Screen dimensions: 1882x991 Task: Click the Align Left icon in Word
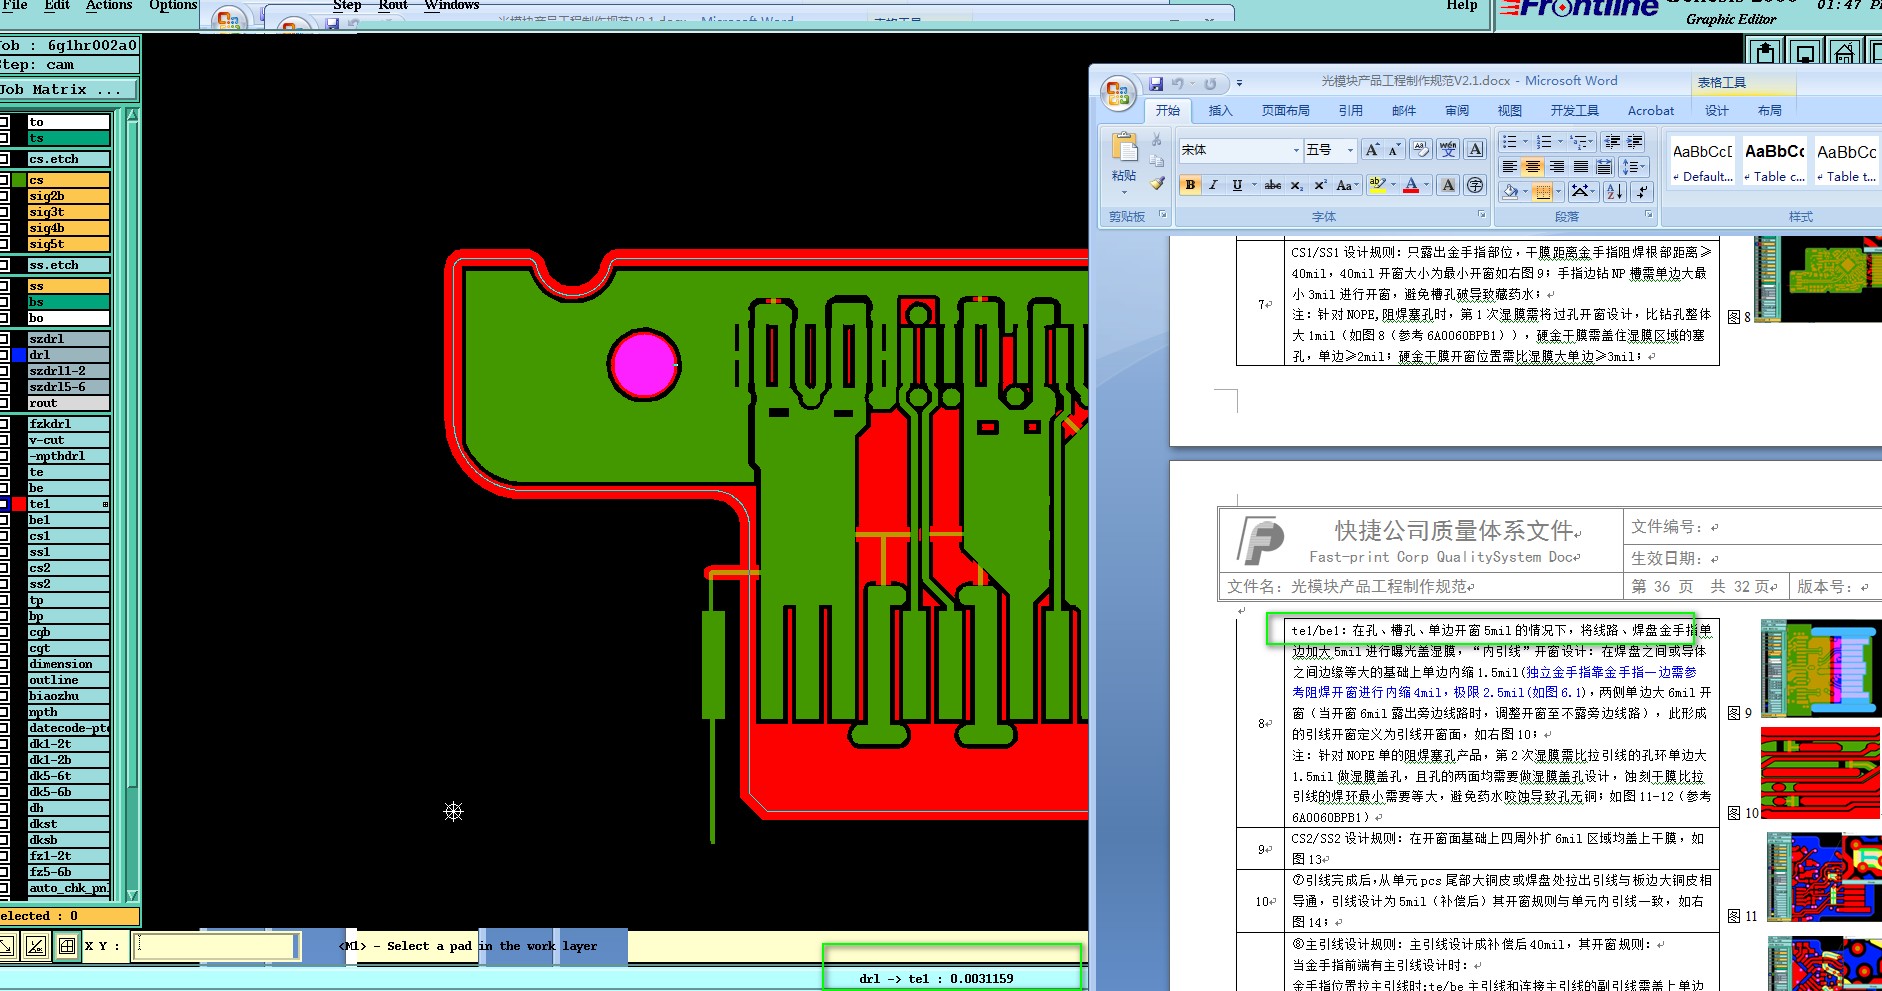(x=1510, y=167)
